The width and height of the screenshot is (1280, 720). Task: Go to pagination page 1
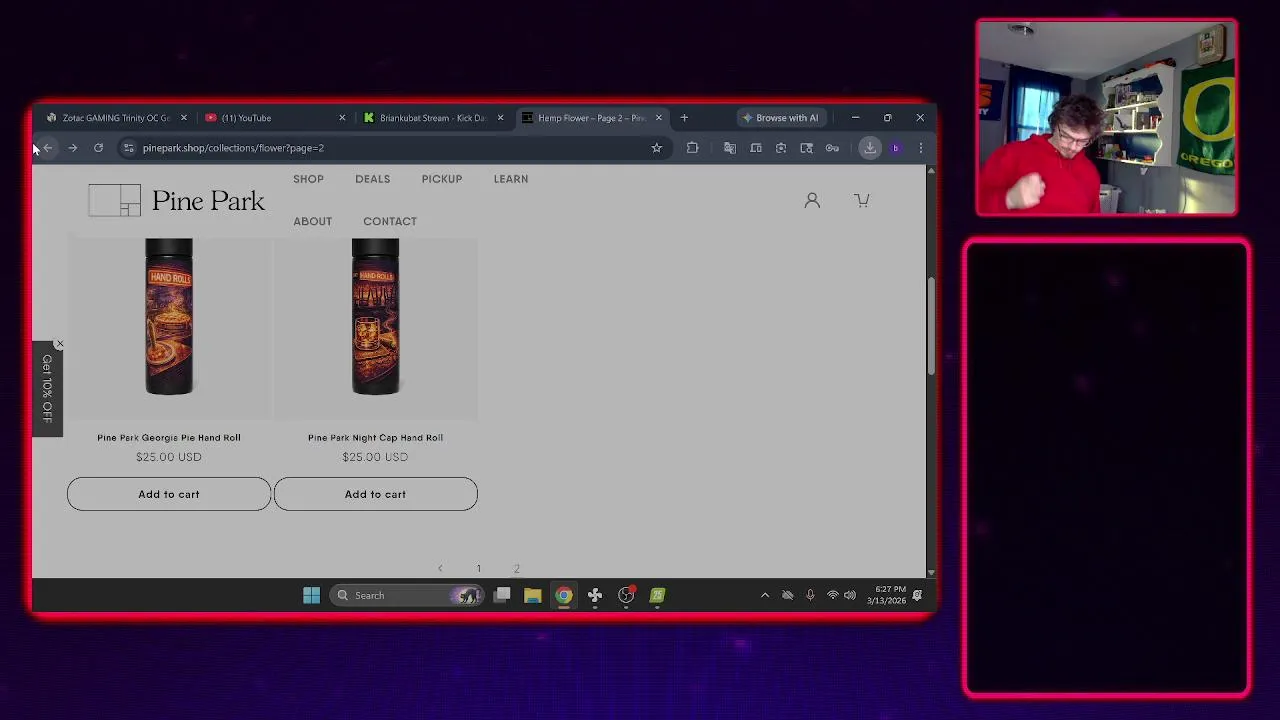click(x=478, y=568)
